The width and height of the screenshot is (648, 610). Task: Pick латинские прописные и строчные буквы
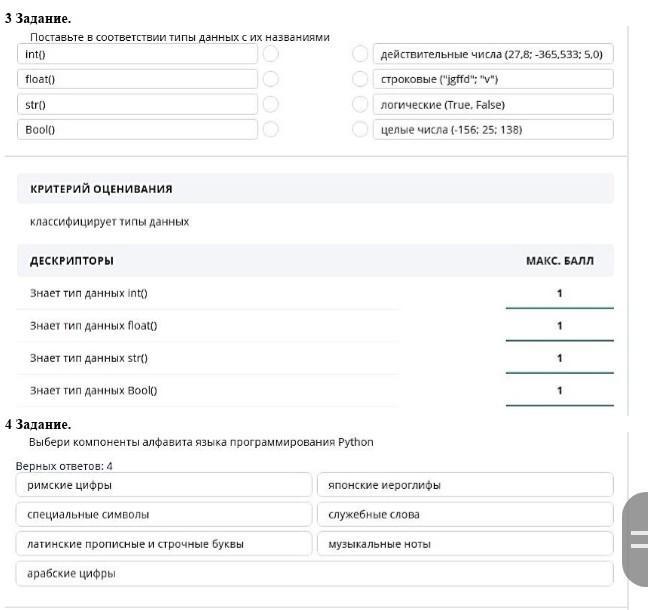[164, 544]
